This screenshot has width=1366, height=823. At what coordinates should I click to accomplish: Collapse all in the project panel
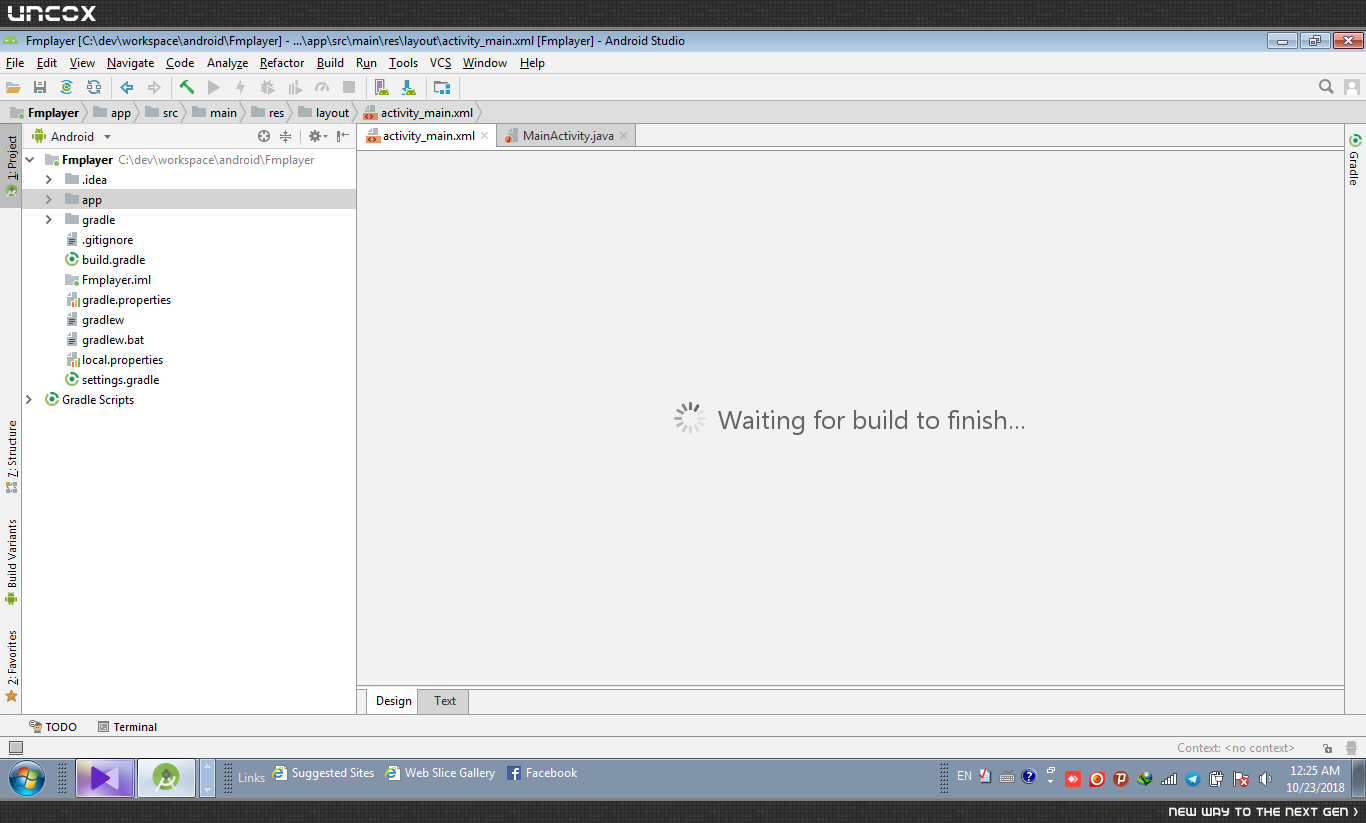tap(286, 136)
